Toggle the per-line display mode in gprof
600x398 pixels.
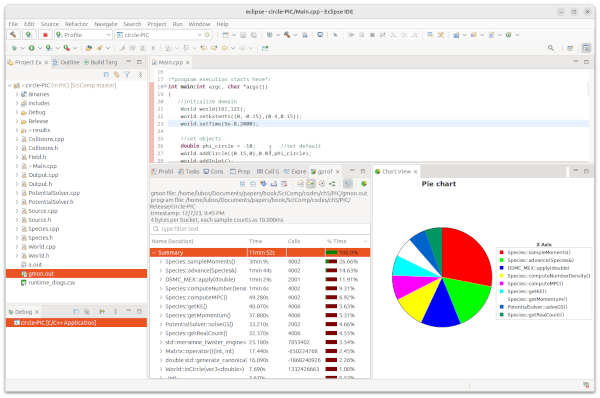click(321, 184)
